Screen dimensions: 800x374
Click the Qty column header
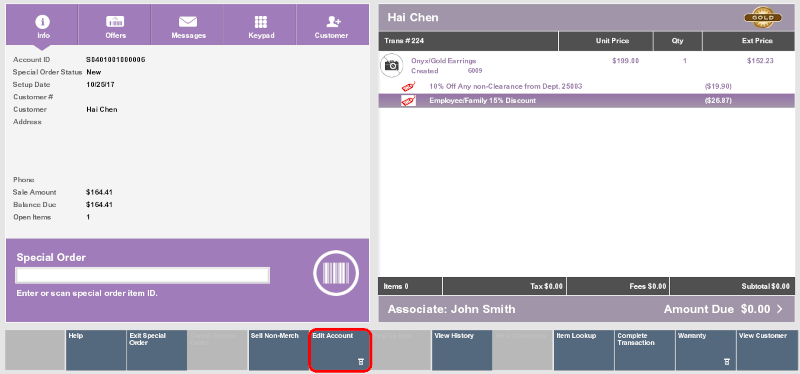(x=678, y=41)
